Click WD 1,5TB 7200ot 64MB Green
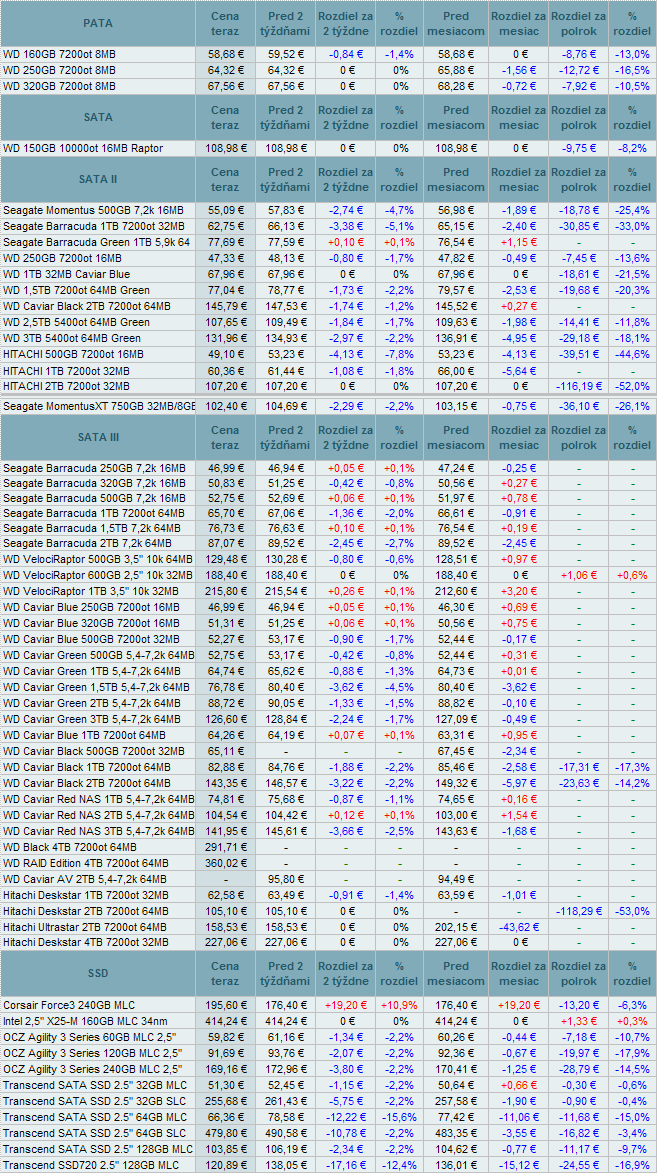This screenshot has height=1173, width=657. (x=76, y=290)
